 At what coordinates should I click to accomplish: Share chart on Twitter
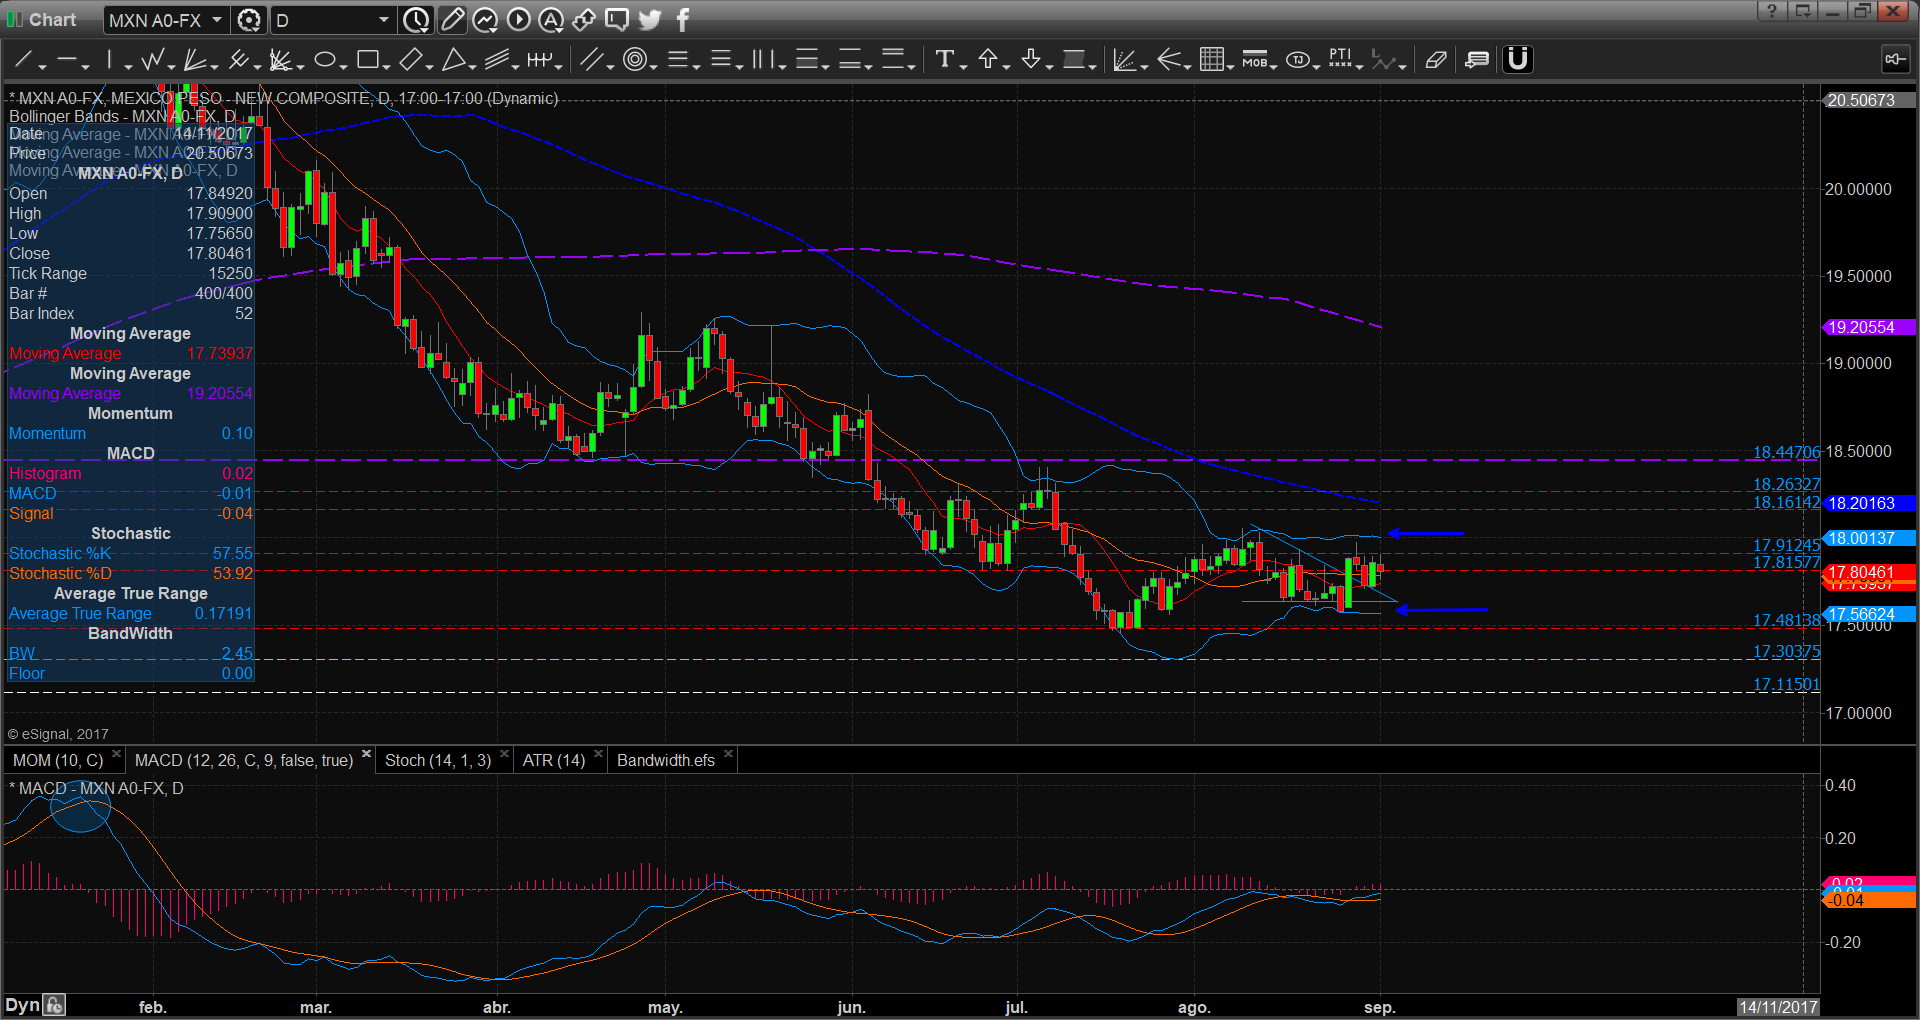click(650, 20)
